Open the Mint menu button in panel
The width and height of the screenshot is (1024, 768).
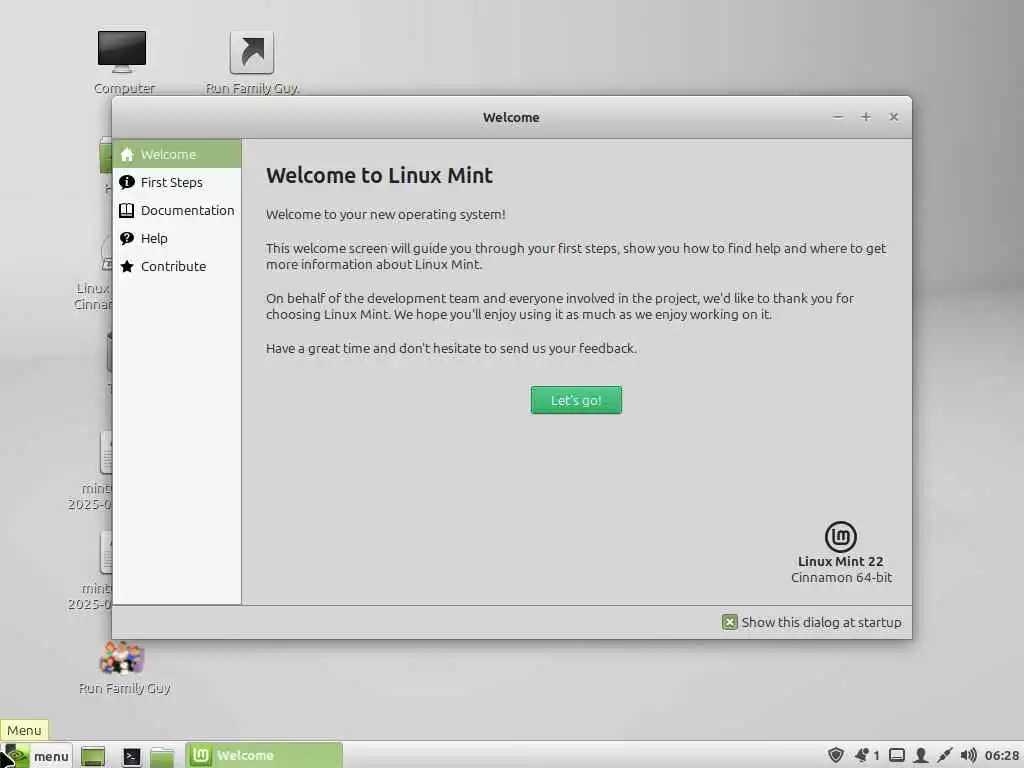click(37, 756)
